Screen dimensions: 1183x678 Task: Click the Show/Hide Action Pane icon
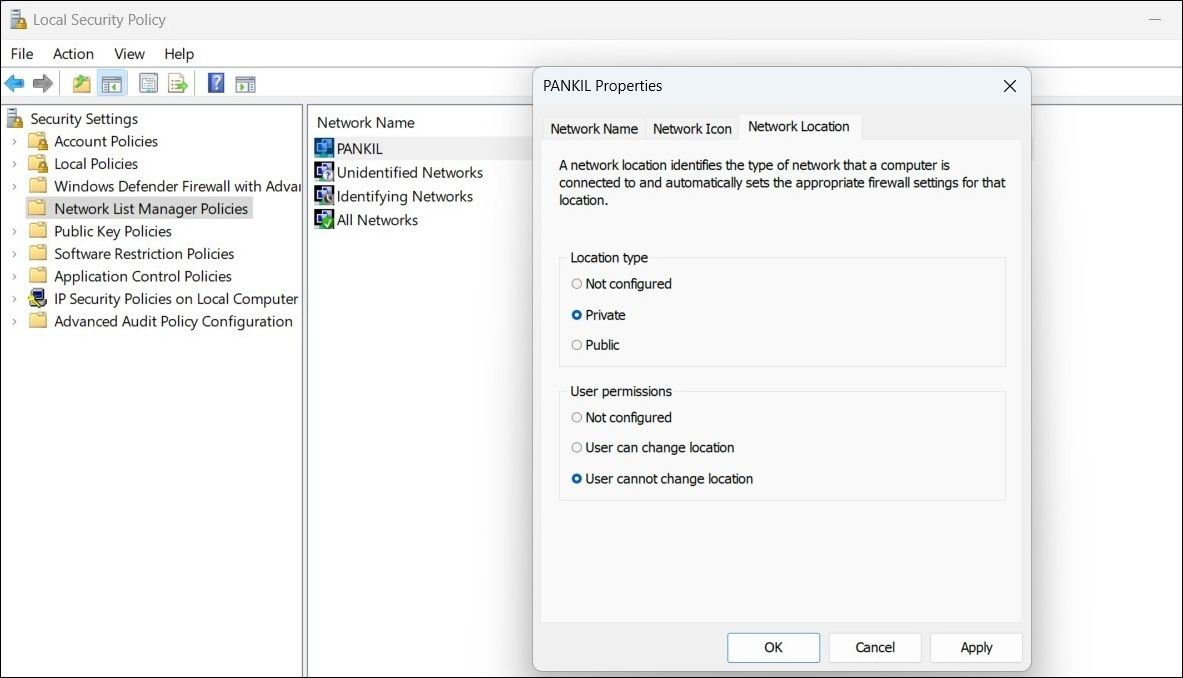point(245,84)
